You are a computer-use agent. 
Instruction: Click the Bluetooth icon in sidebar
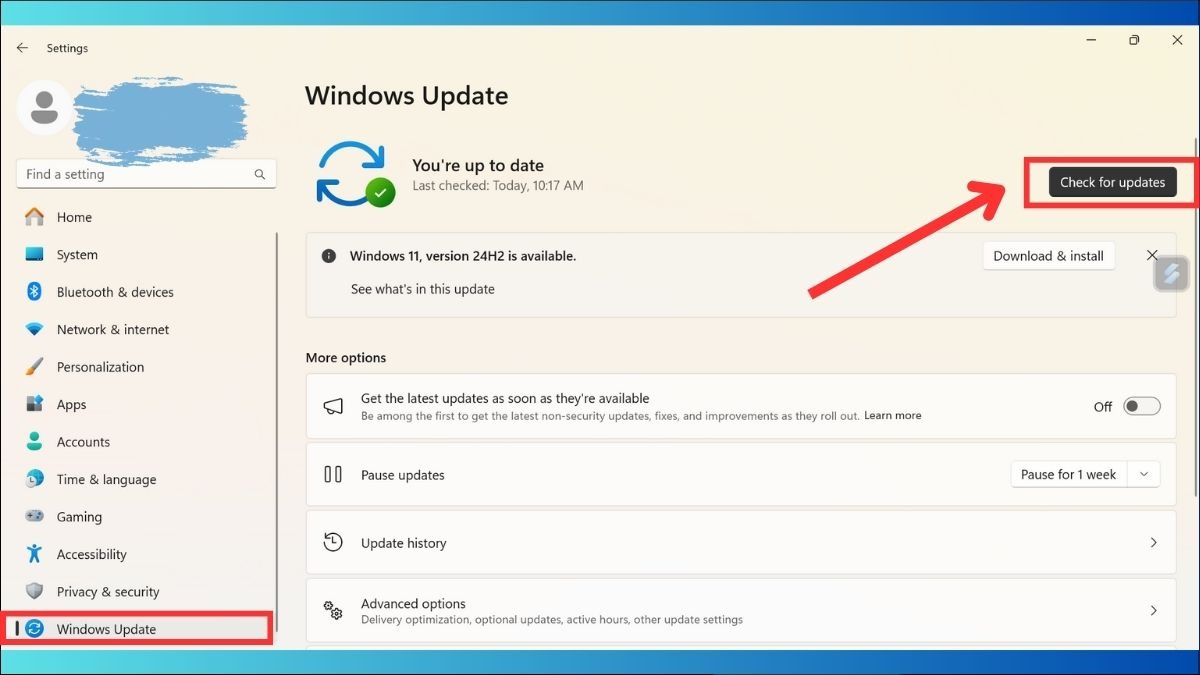point(34,292)
